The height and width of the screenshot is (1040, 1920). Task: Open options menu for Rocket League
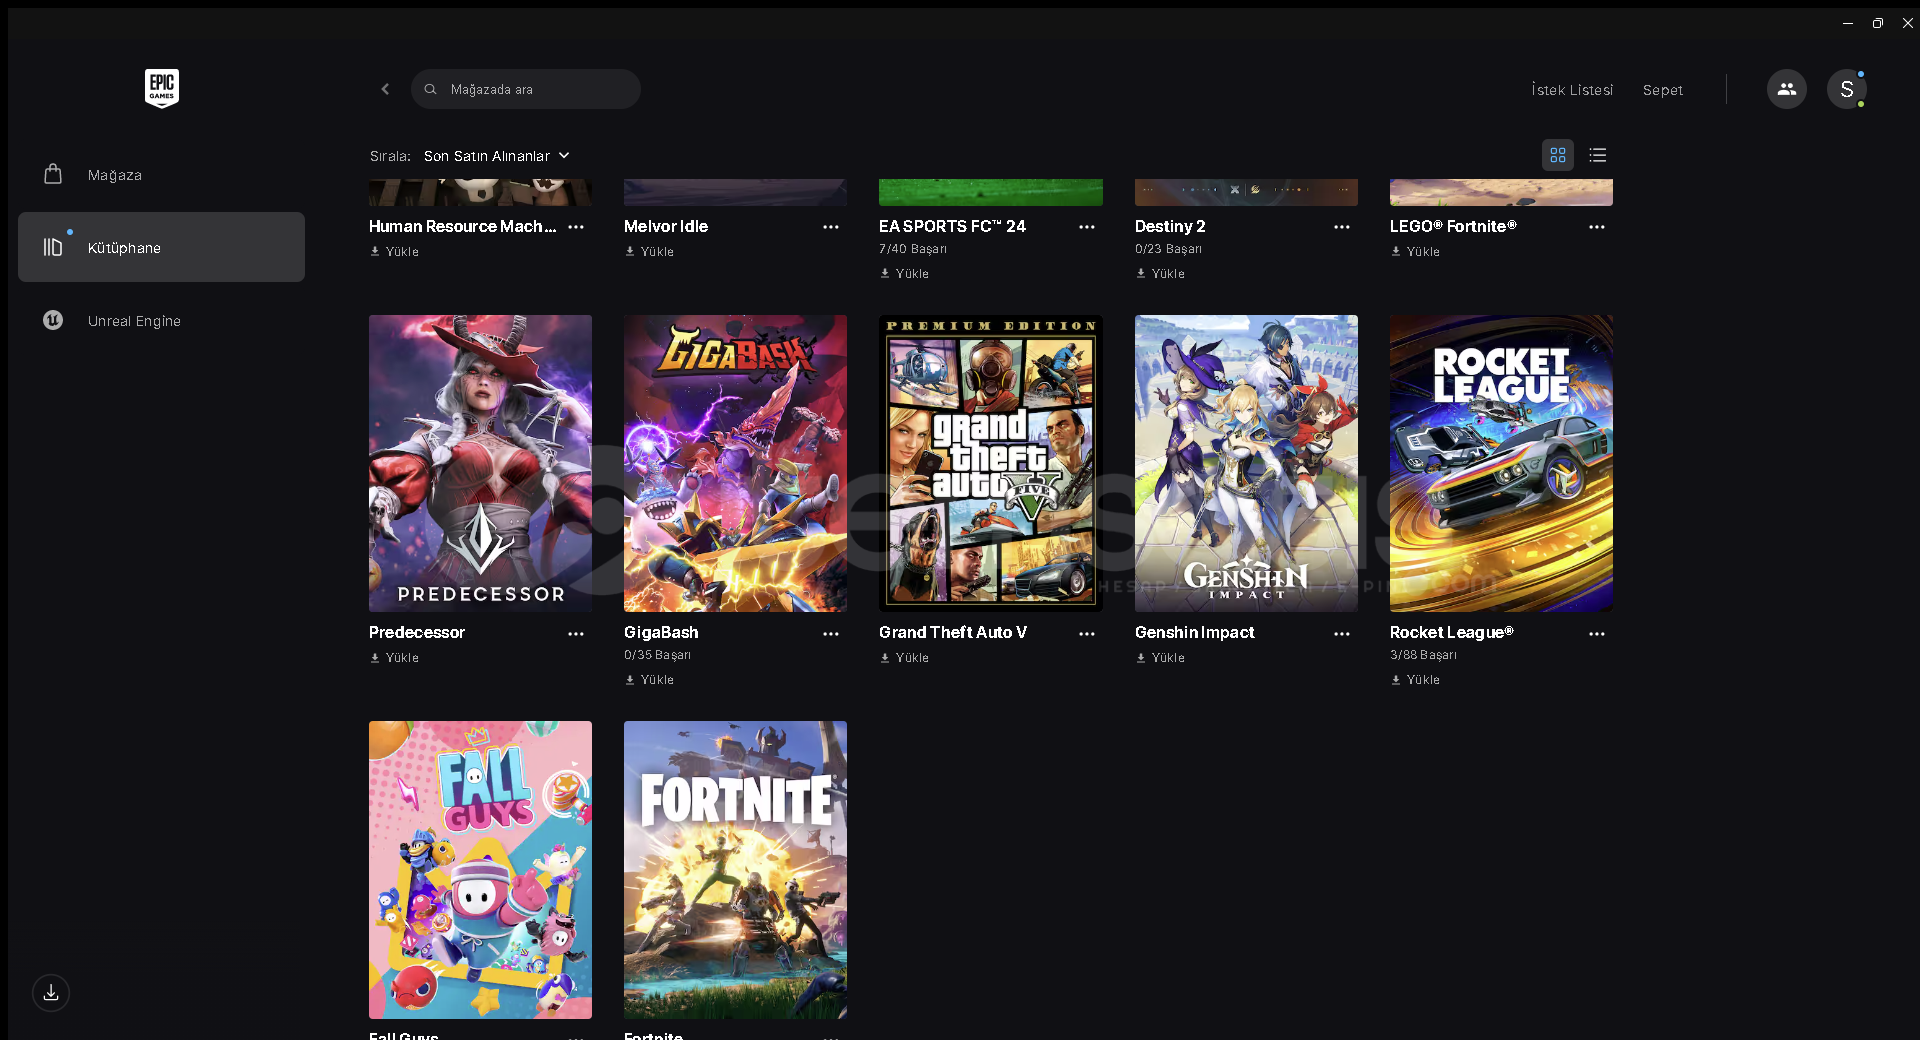(1597, 634)
